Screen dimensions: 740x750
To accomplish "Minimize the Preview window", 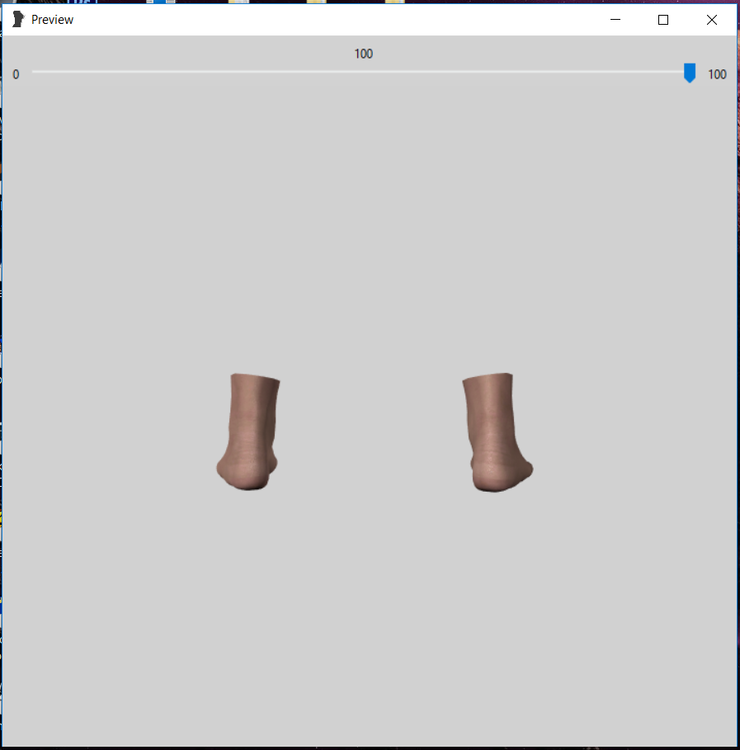I will pos(615,20).
